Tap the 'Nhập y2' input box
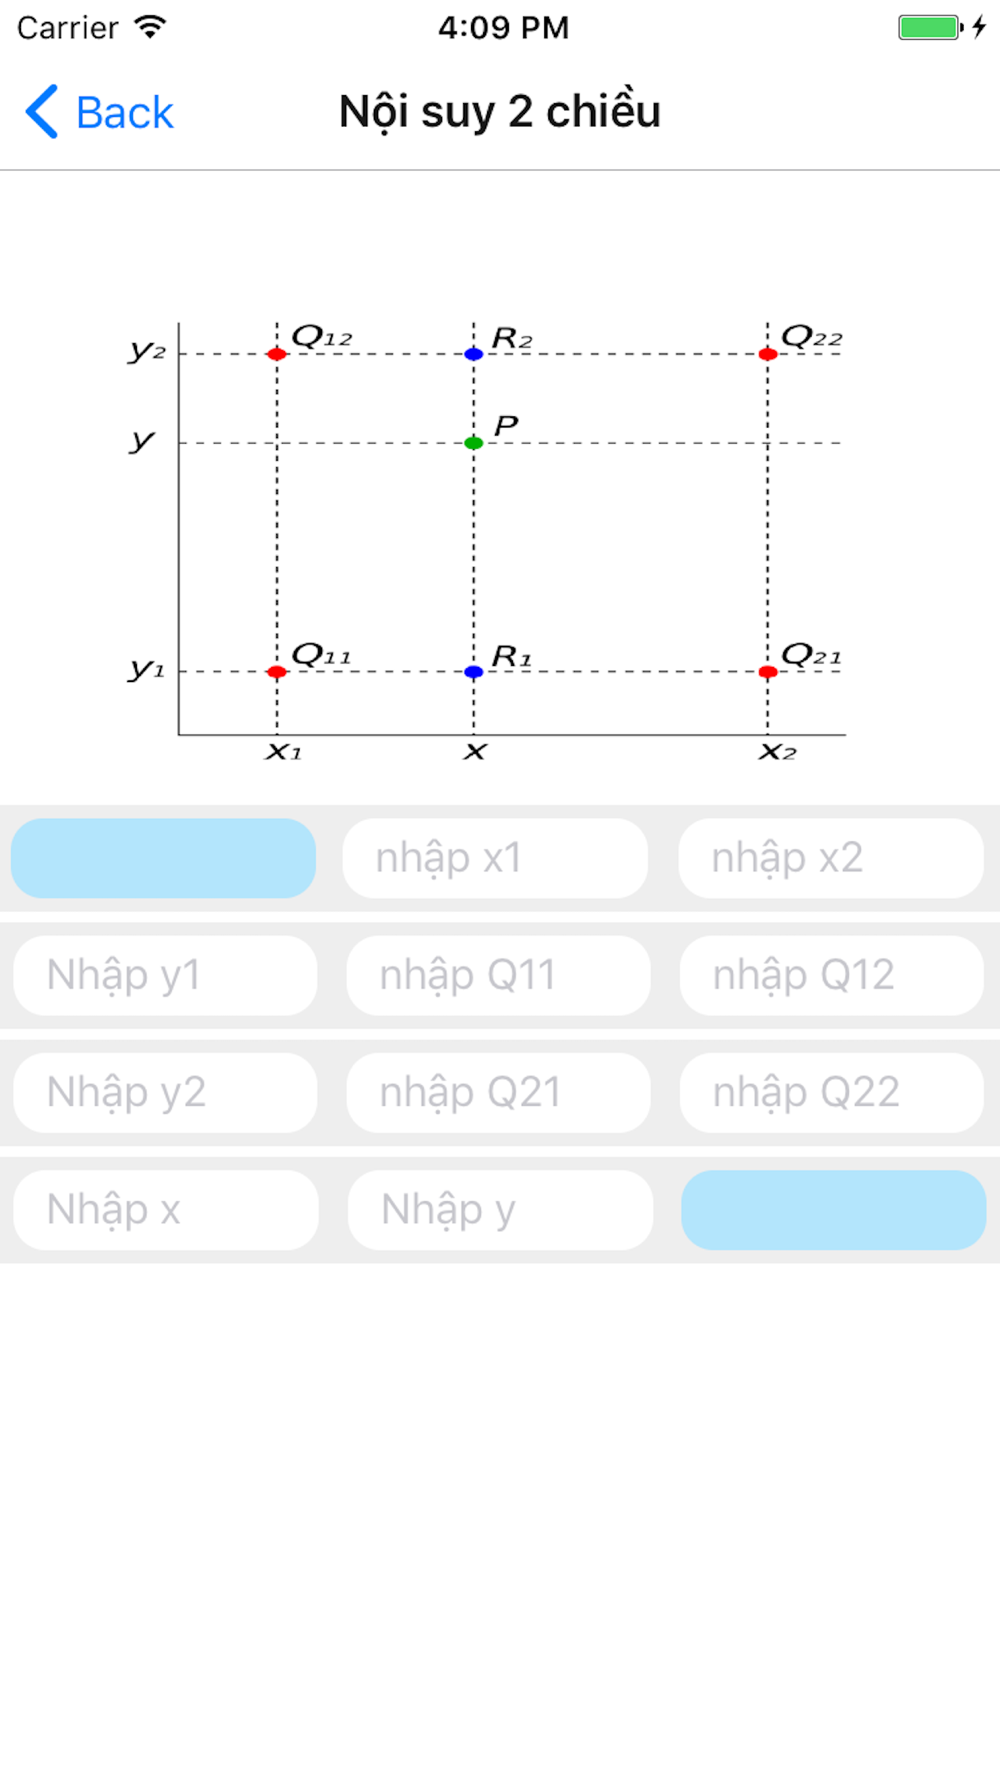Screen dimensions: 1000x1778 [165, 1092]
